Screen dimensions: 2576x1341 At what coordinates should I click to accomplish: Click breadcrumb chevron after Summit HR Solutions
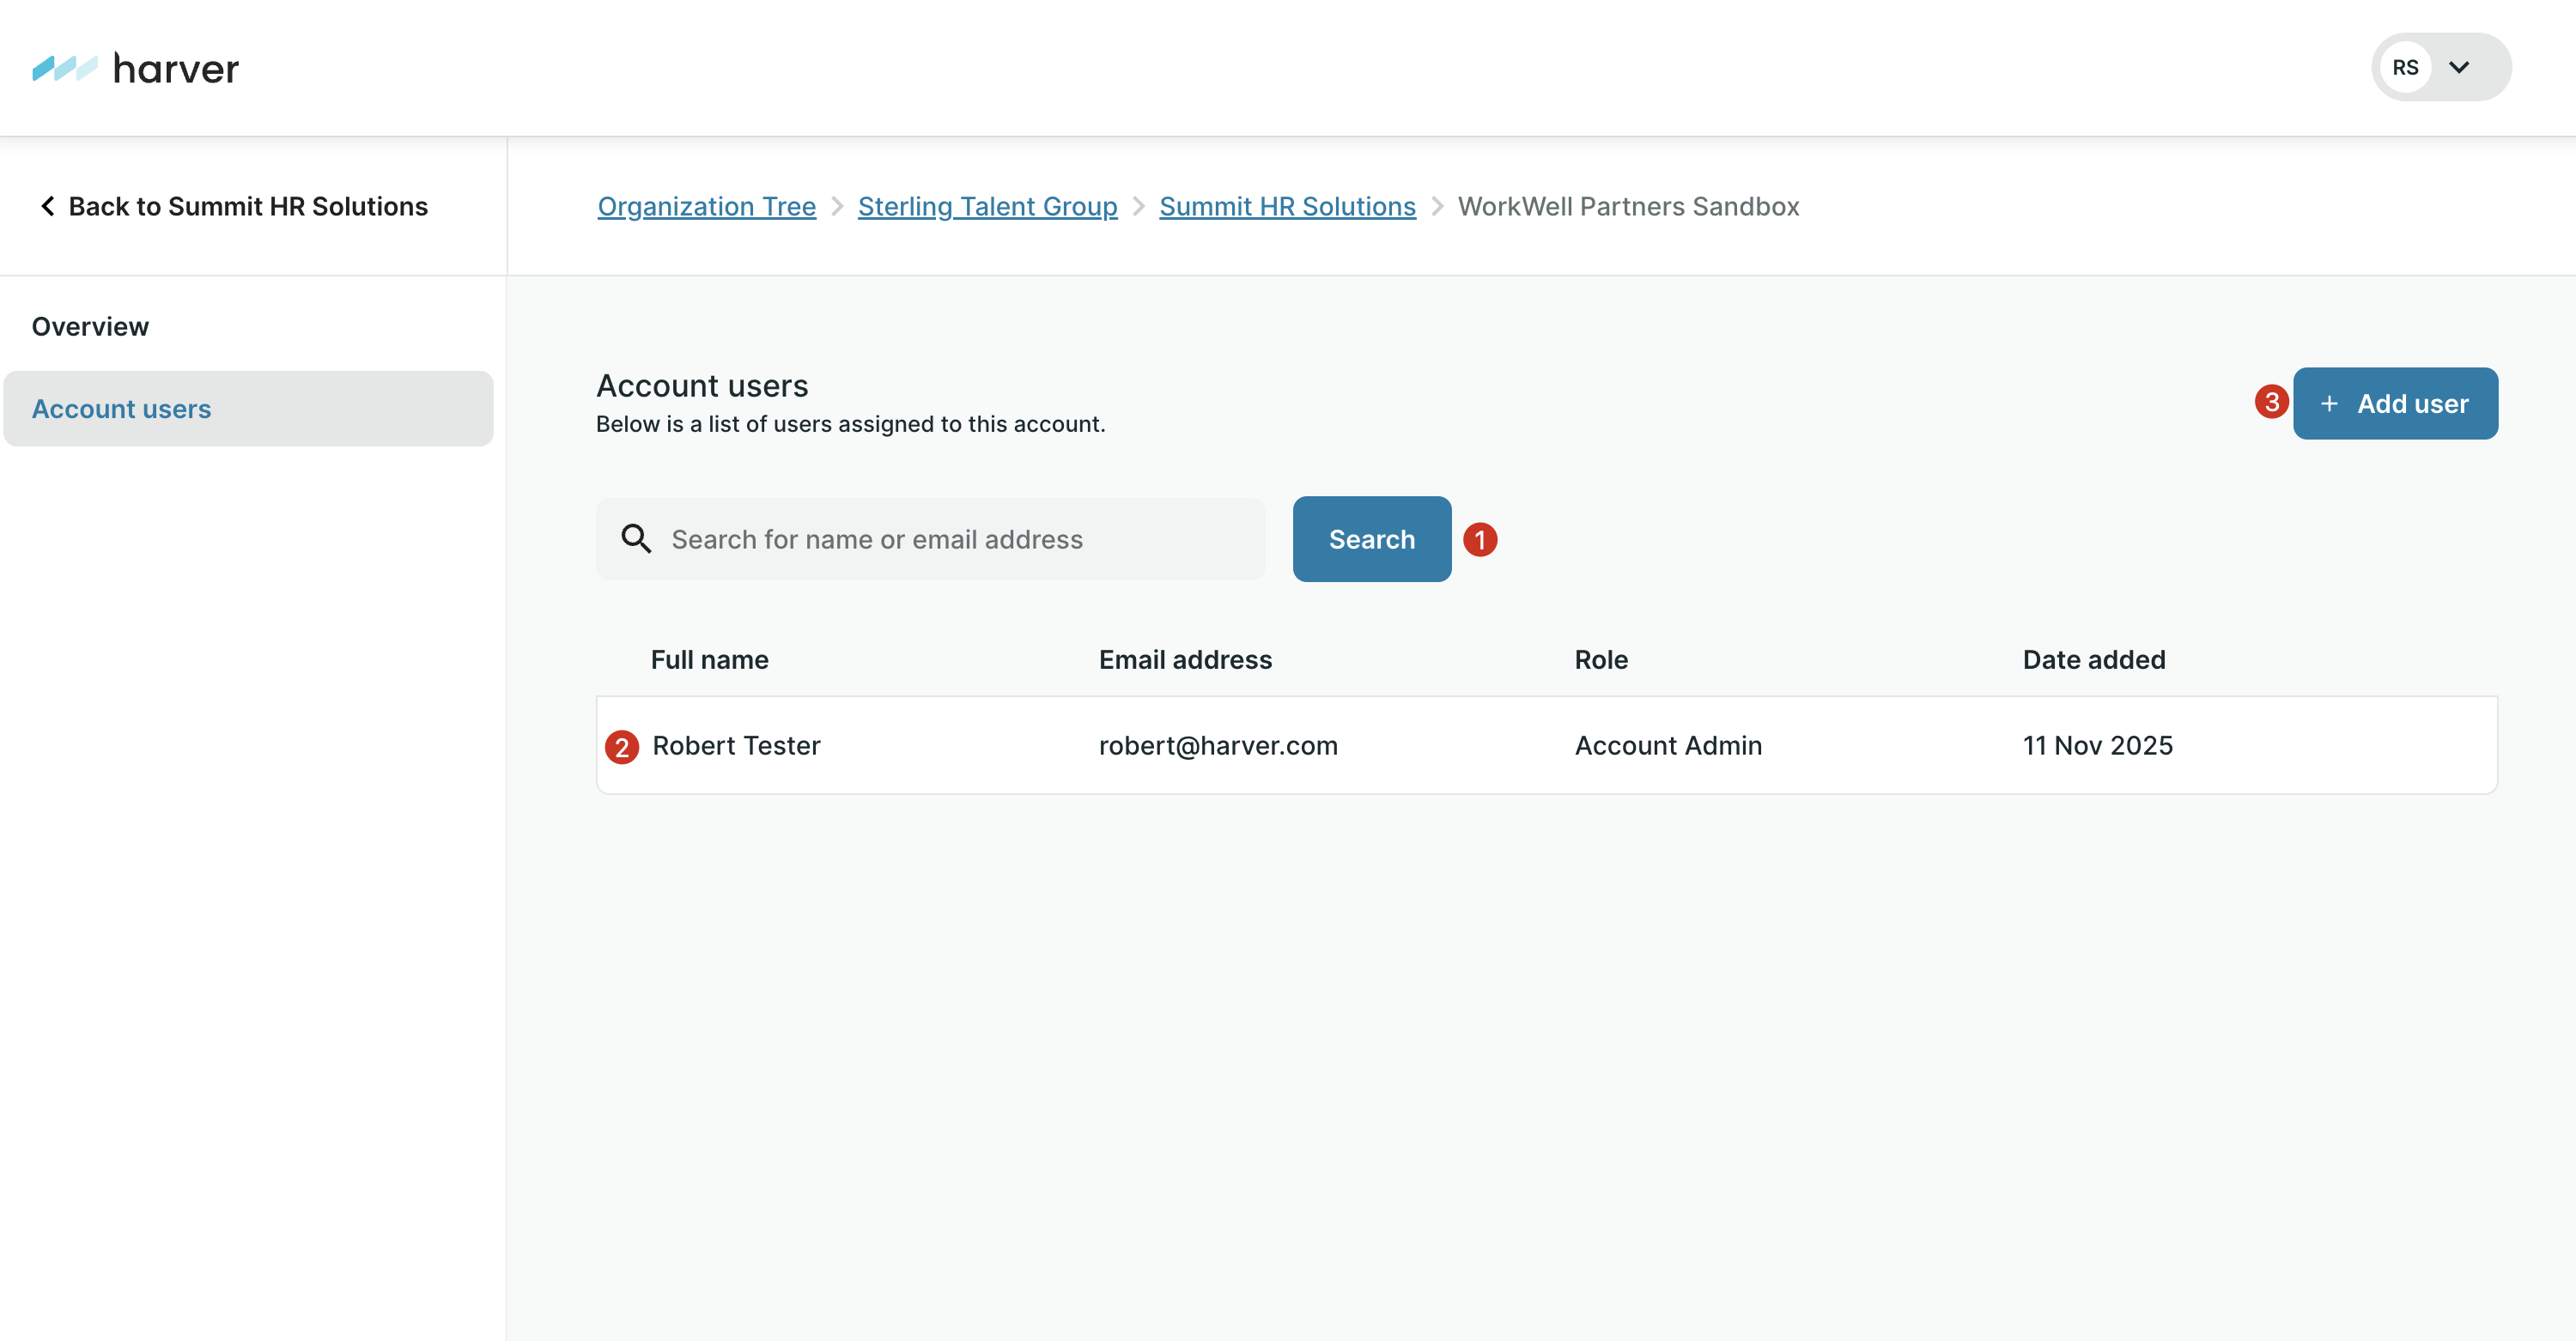pyautogui.click(x=1437, y=206)
